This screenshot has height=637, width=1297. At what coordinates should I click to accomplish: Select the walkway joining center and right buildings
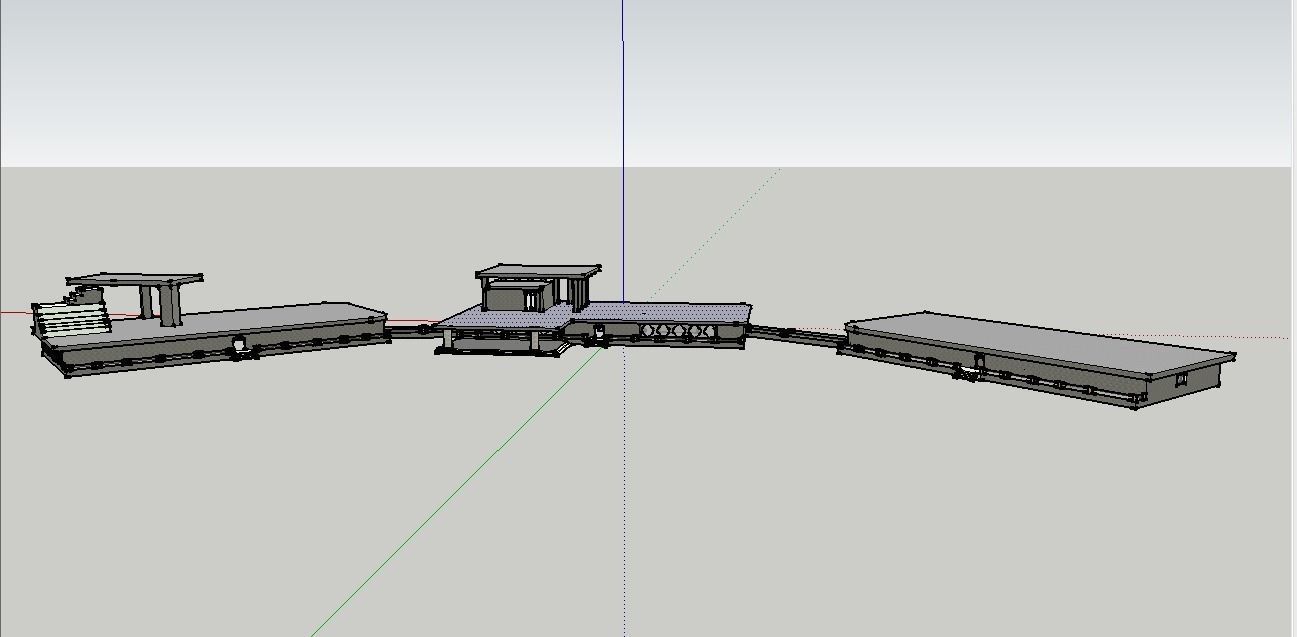796,336
